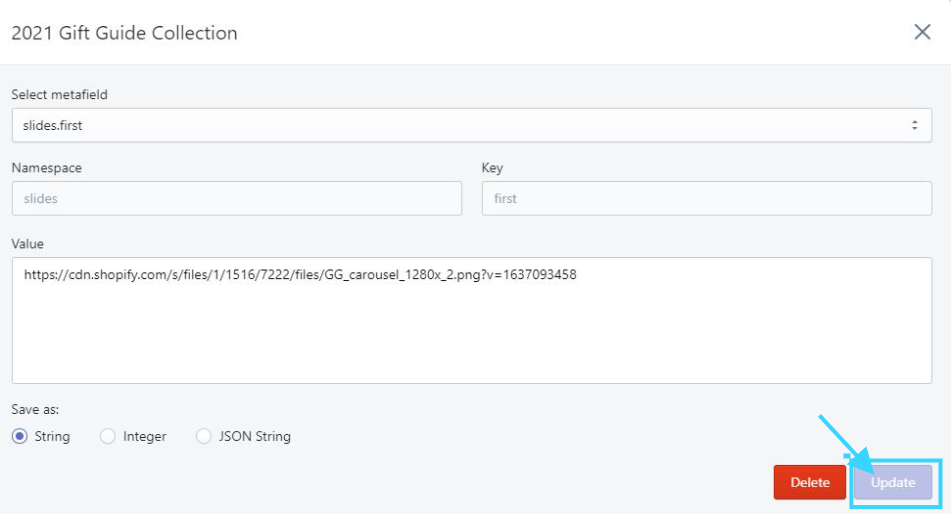Screen dimensions: 951x514
Task: Select the String radio button circle
Action: [x=20, y=436]
